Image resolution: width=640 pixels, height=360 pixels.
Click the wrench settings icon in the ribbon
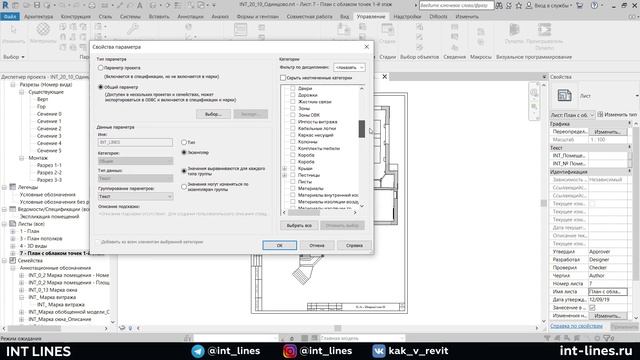(132, 29)
